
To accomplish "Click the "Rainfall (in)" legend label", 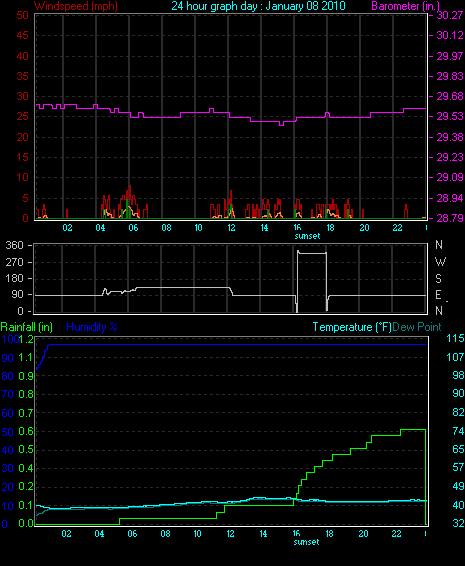I will [x=27, y=327].
